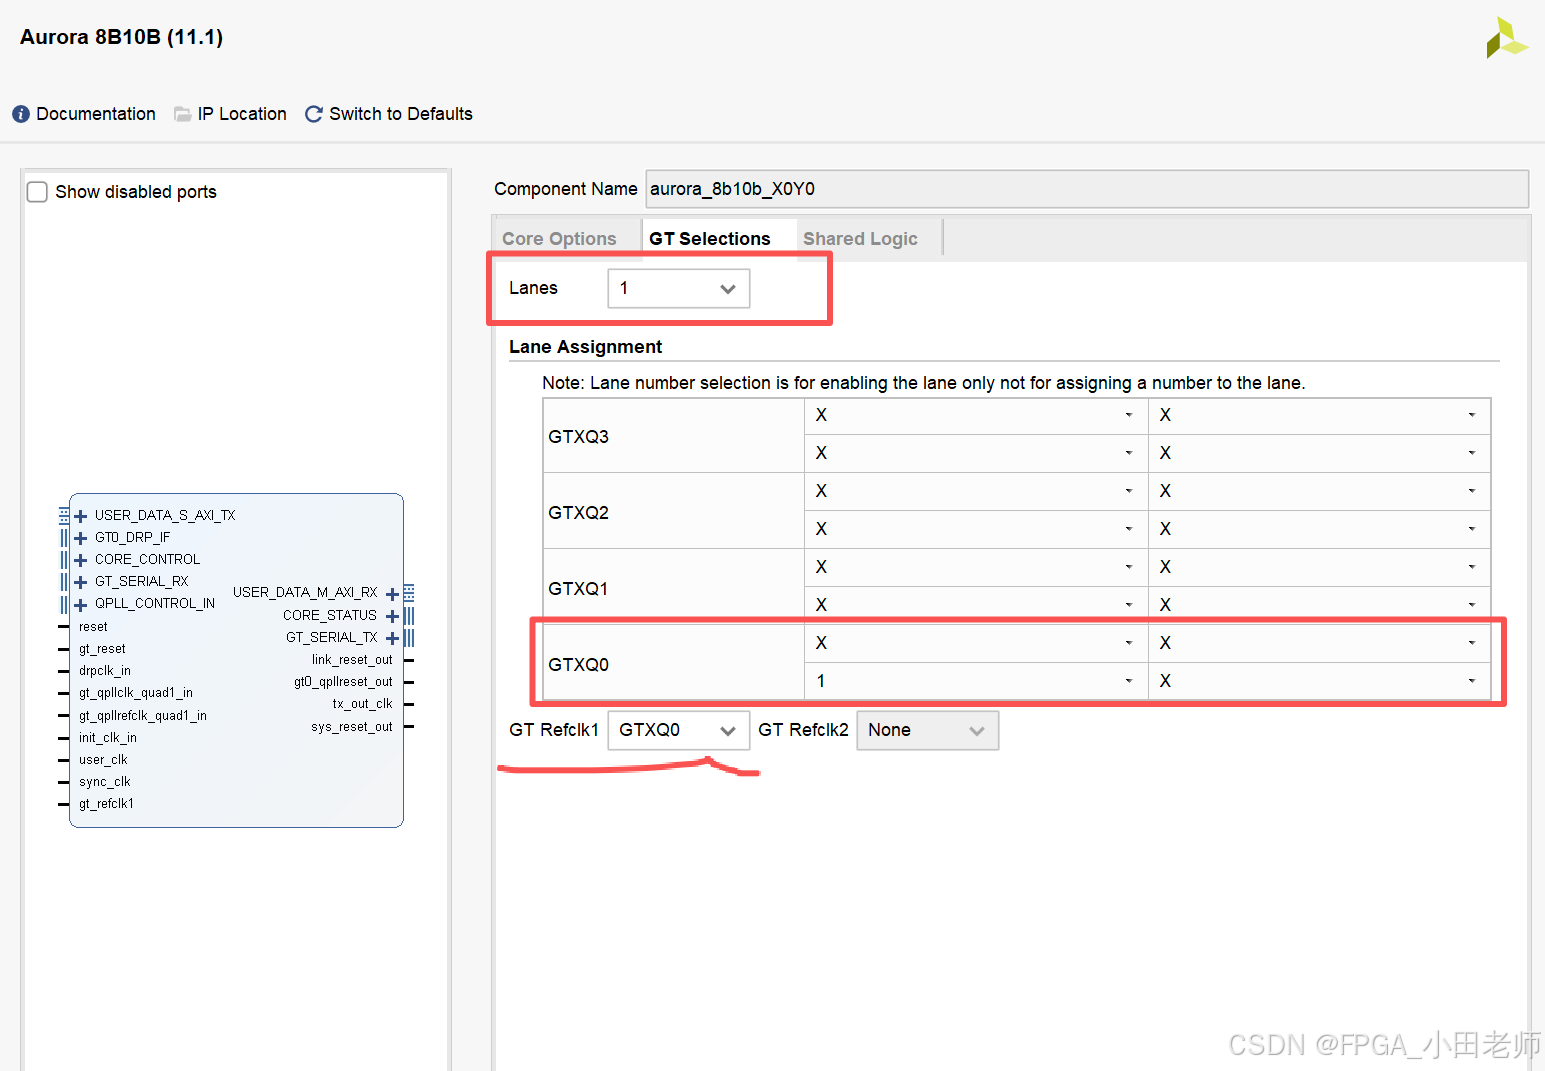Screen dimensions: 1545x1071
Task: Open GTXQ0 lane dropdown showing 1
Action: 976,681
